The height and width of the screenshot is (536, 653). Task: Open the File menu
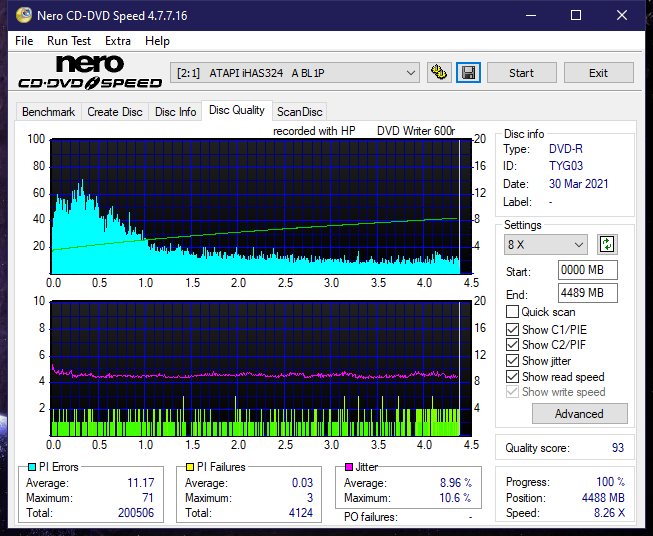point(24,41)
